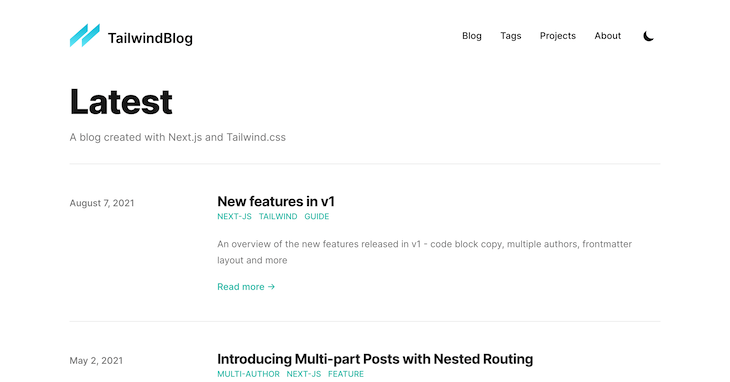Select the FEATURE tag
Viewport: 730px width, 382px height.
[x=346, y=374]
